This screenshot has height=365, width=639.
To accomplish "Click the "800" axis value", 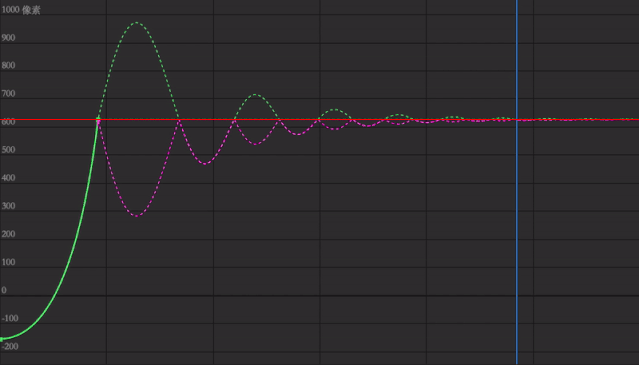I will pyautogui.click(x=9, y=66).
